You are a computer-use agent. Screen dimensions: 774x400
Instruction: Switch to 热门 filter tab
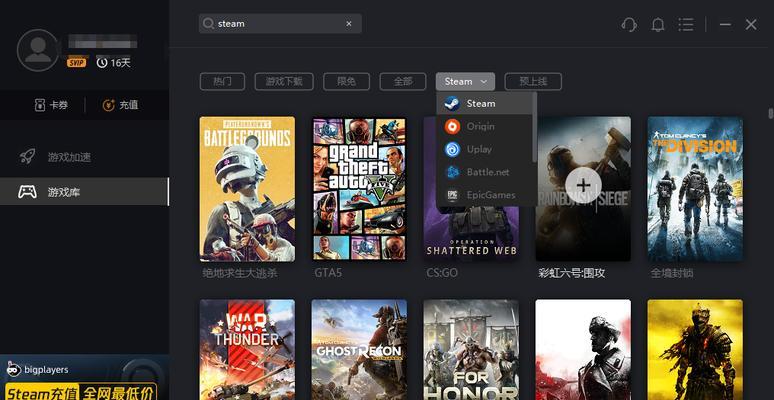pos(222,81)
